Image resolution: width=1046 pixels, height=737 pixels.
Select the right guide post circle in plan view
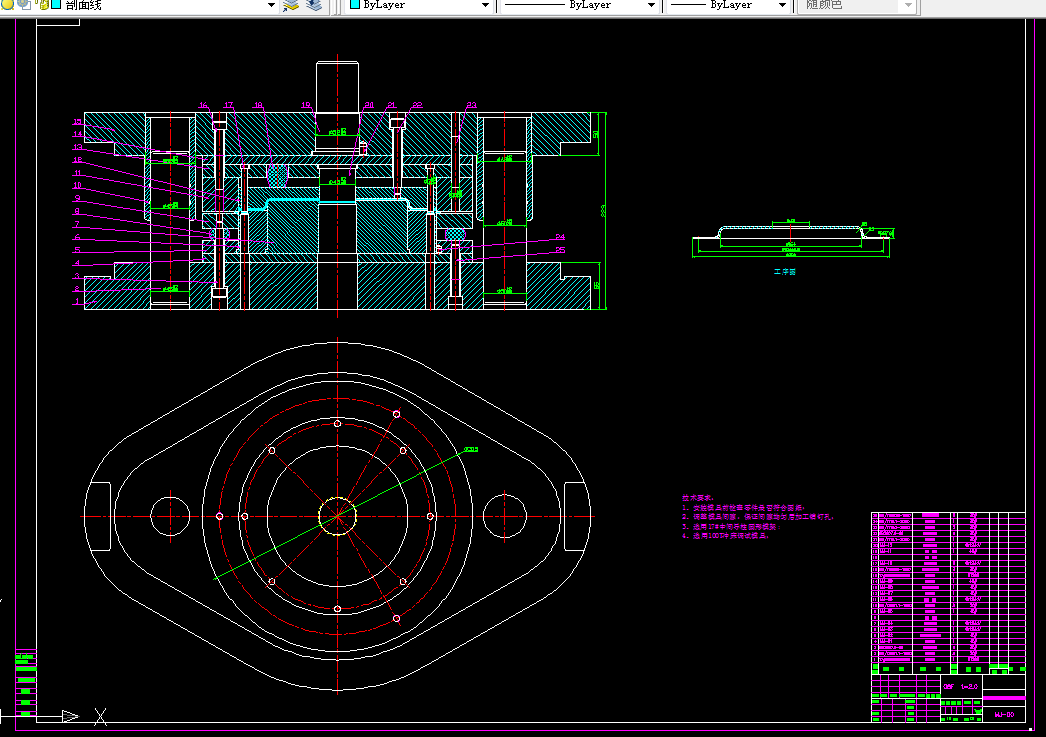505,516
